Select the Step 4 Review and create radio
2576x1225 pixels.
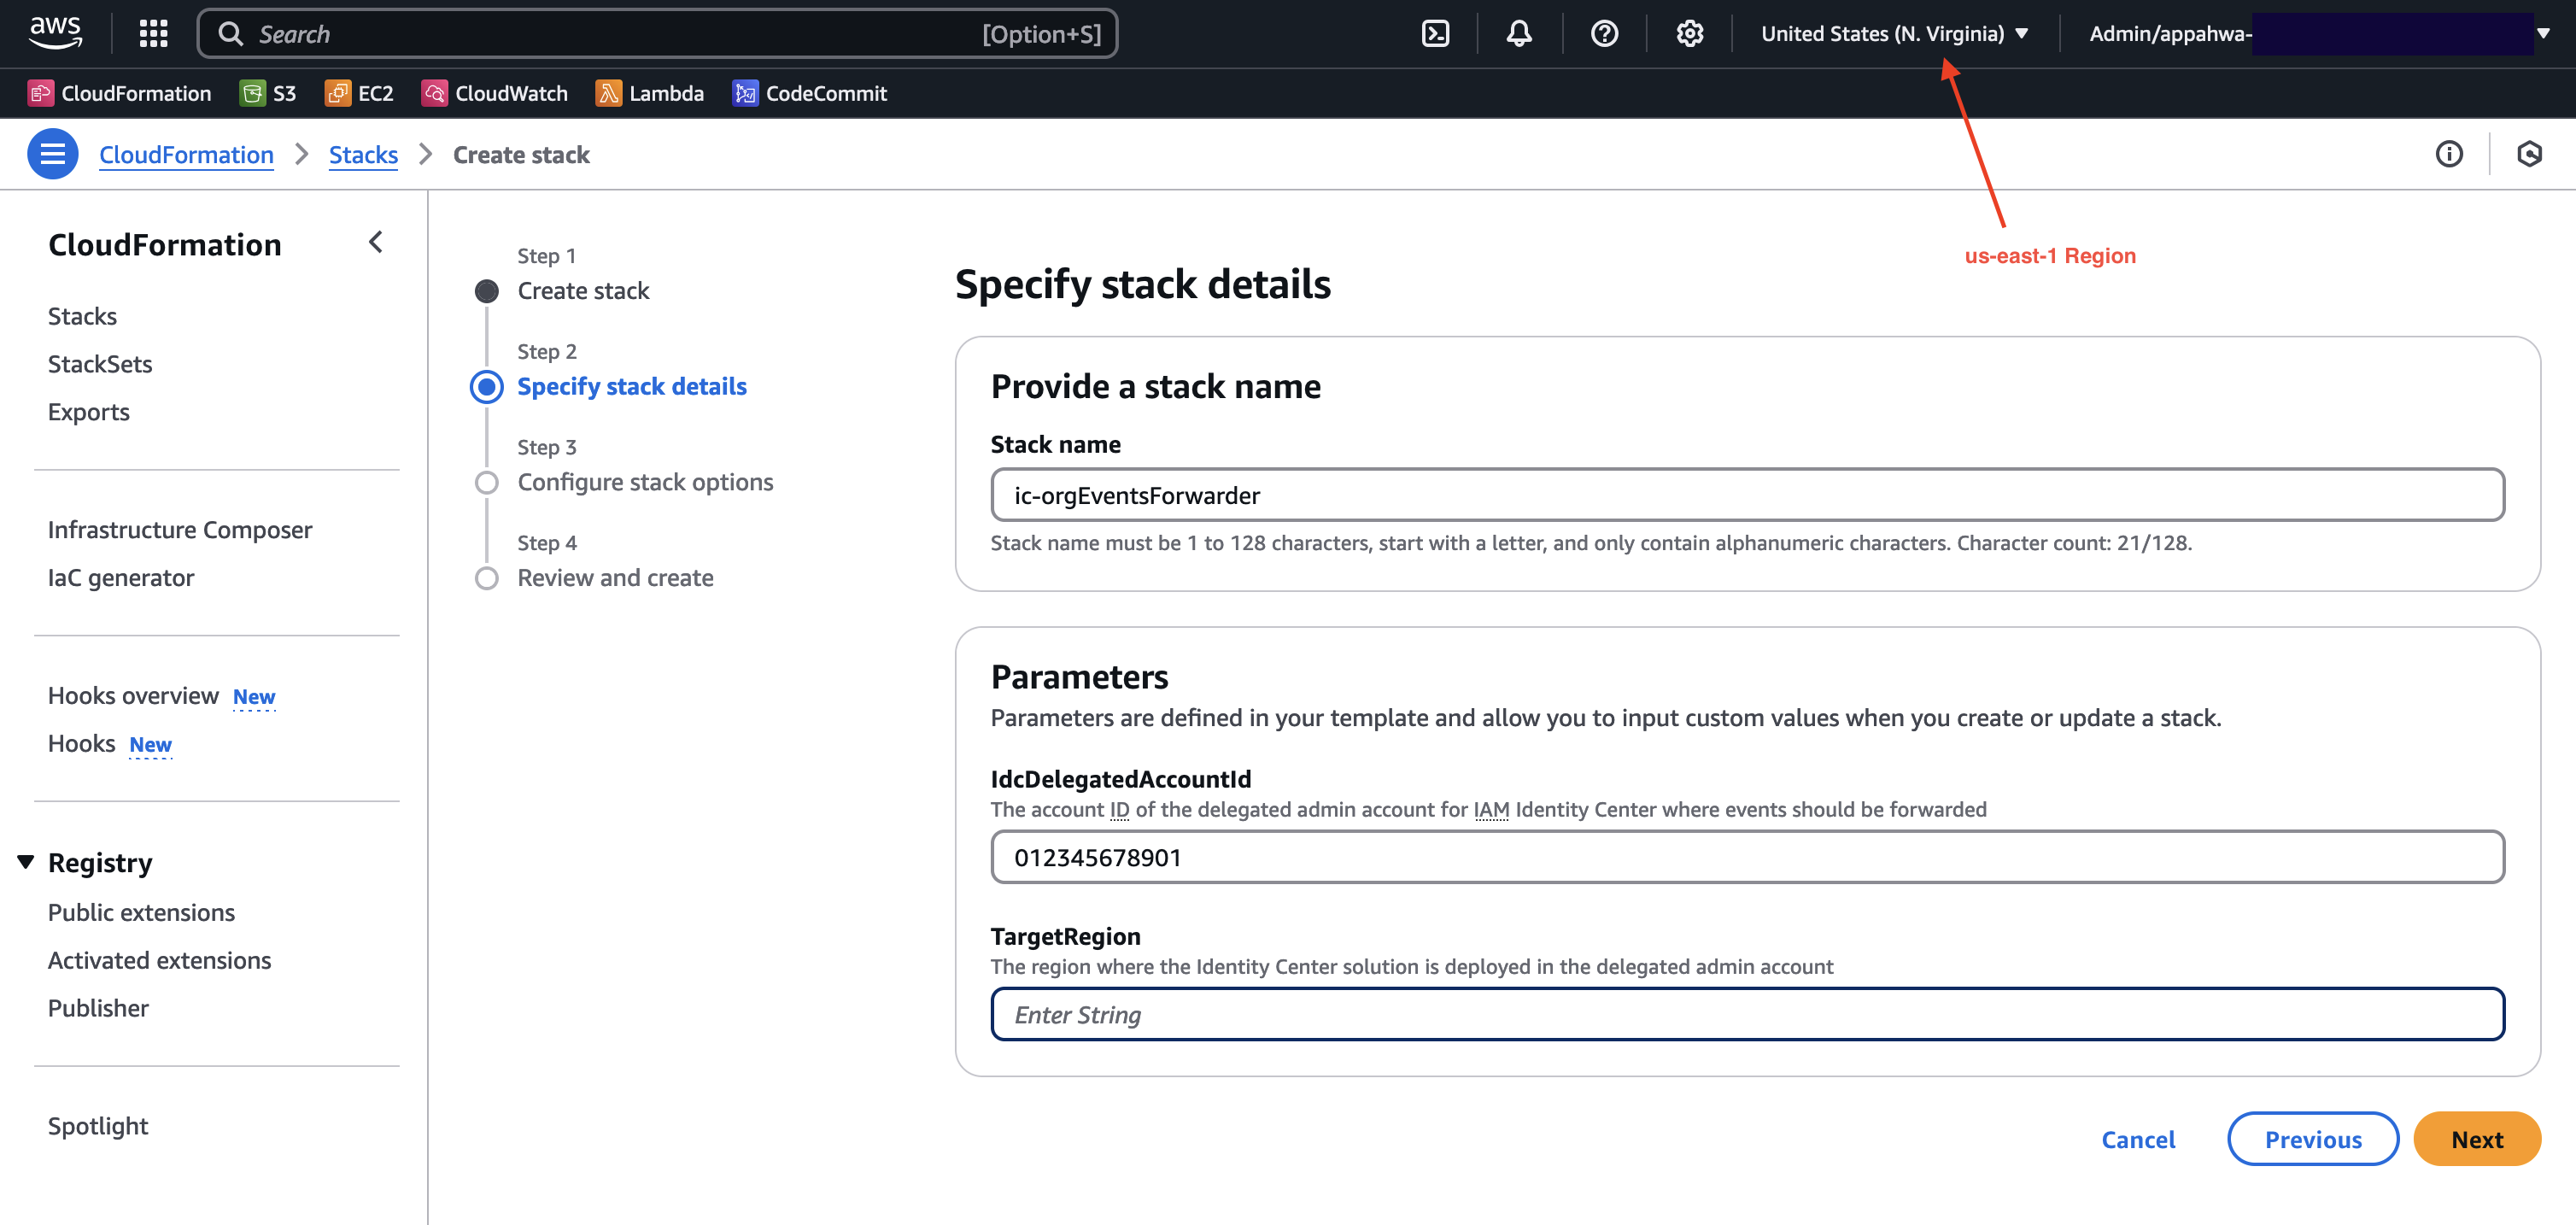[x=487, y=577]
